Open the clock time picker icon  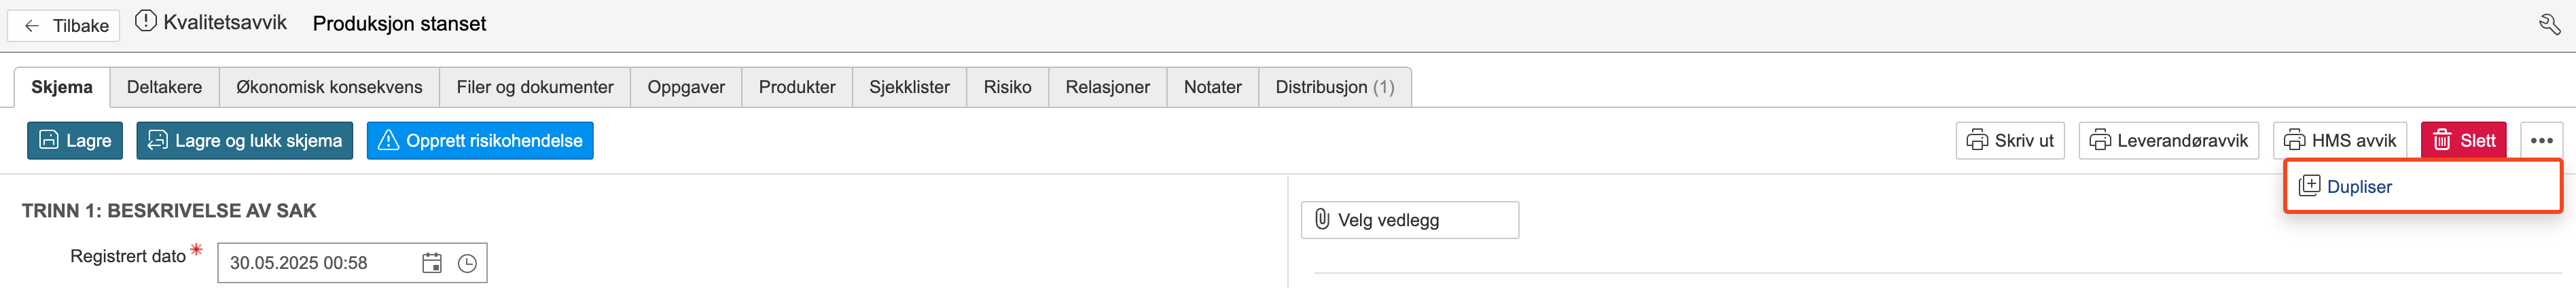(x=467, y=263)
